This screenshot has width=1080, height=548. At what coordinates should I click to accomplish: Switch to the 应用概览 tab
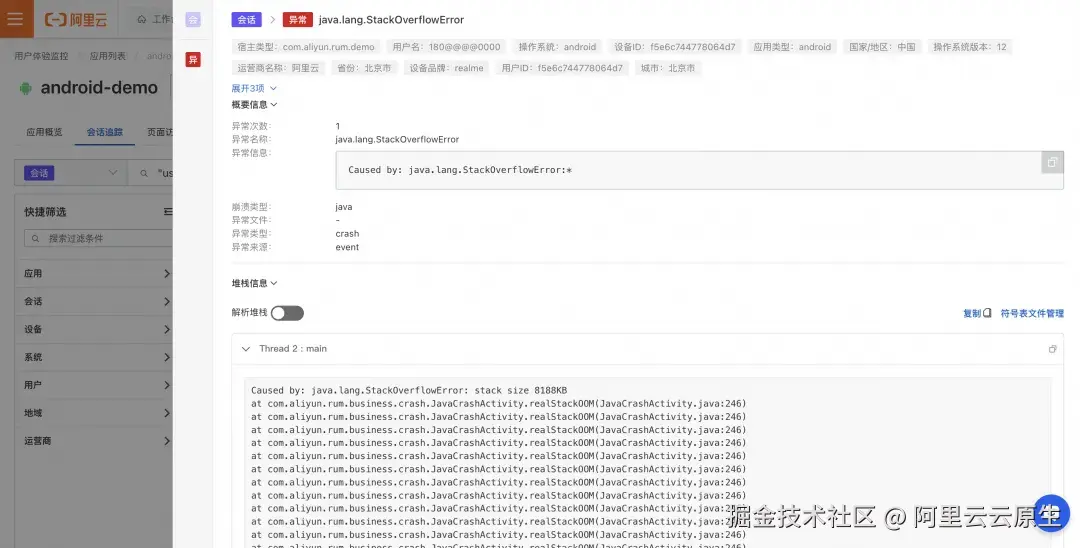tap(44, 131)
